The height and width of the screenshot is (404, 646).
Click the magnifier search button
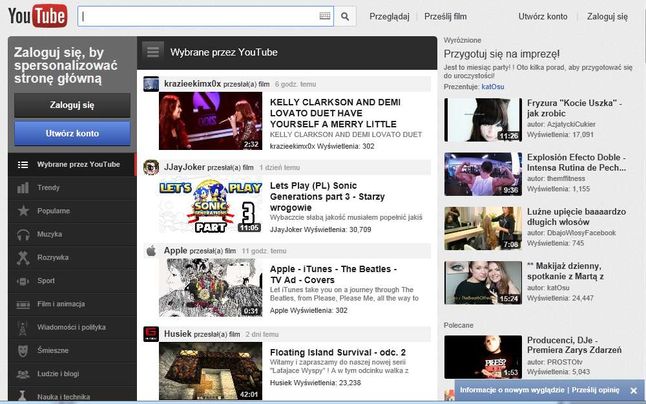[345, 16]
